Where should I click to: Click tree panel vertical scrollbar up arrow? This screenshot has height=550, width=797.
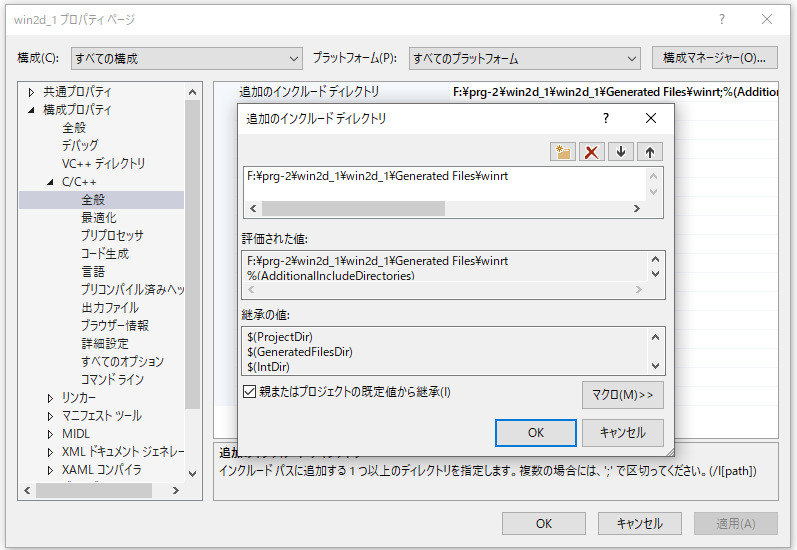pyautogui.click(x=192, y=92)
